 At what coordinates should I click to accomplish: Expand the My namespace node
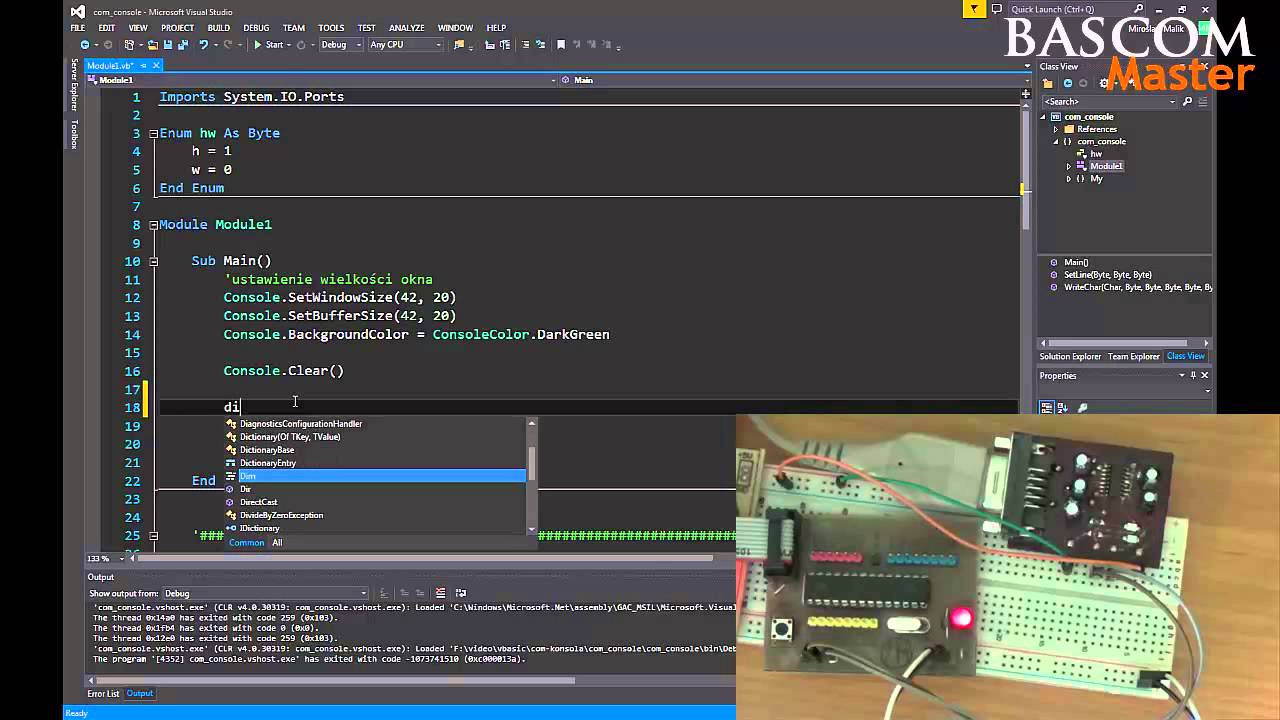(1069, 179)
